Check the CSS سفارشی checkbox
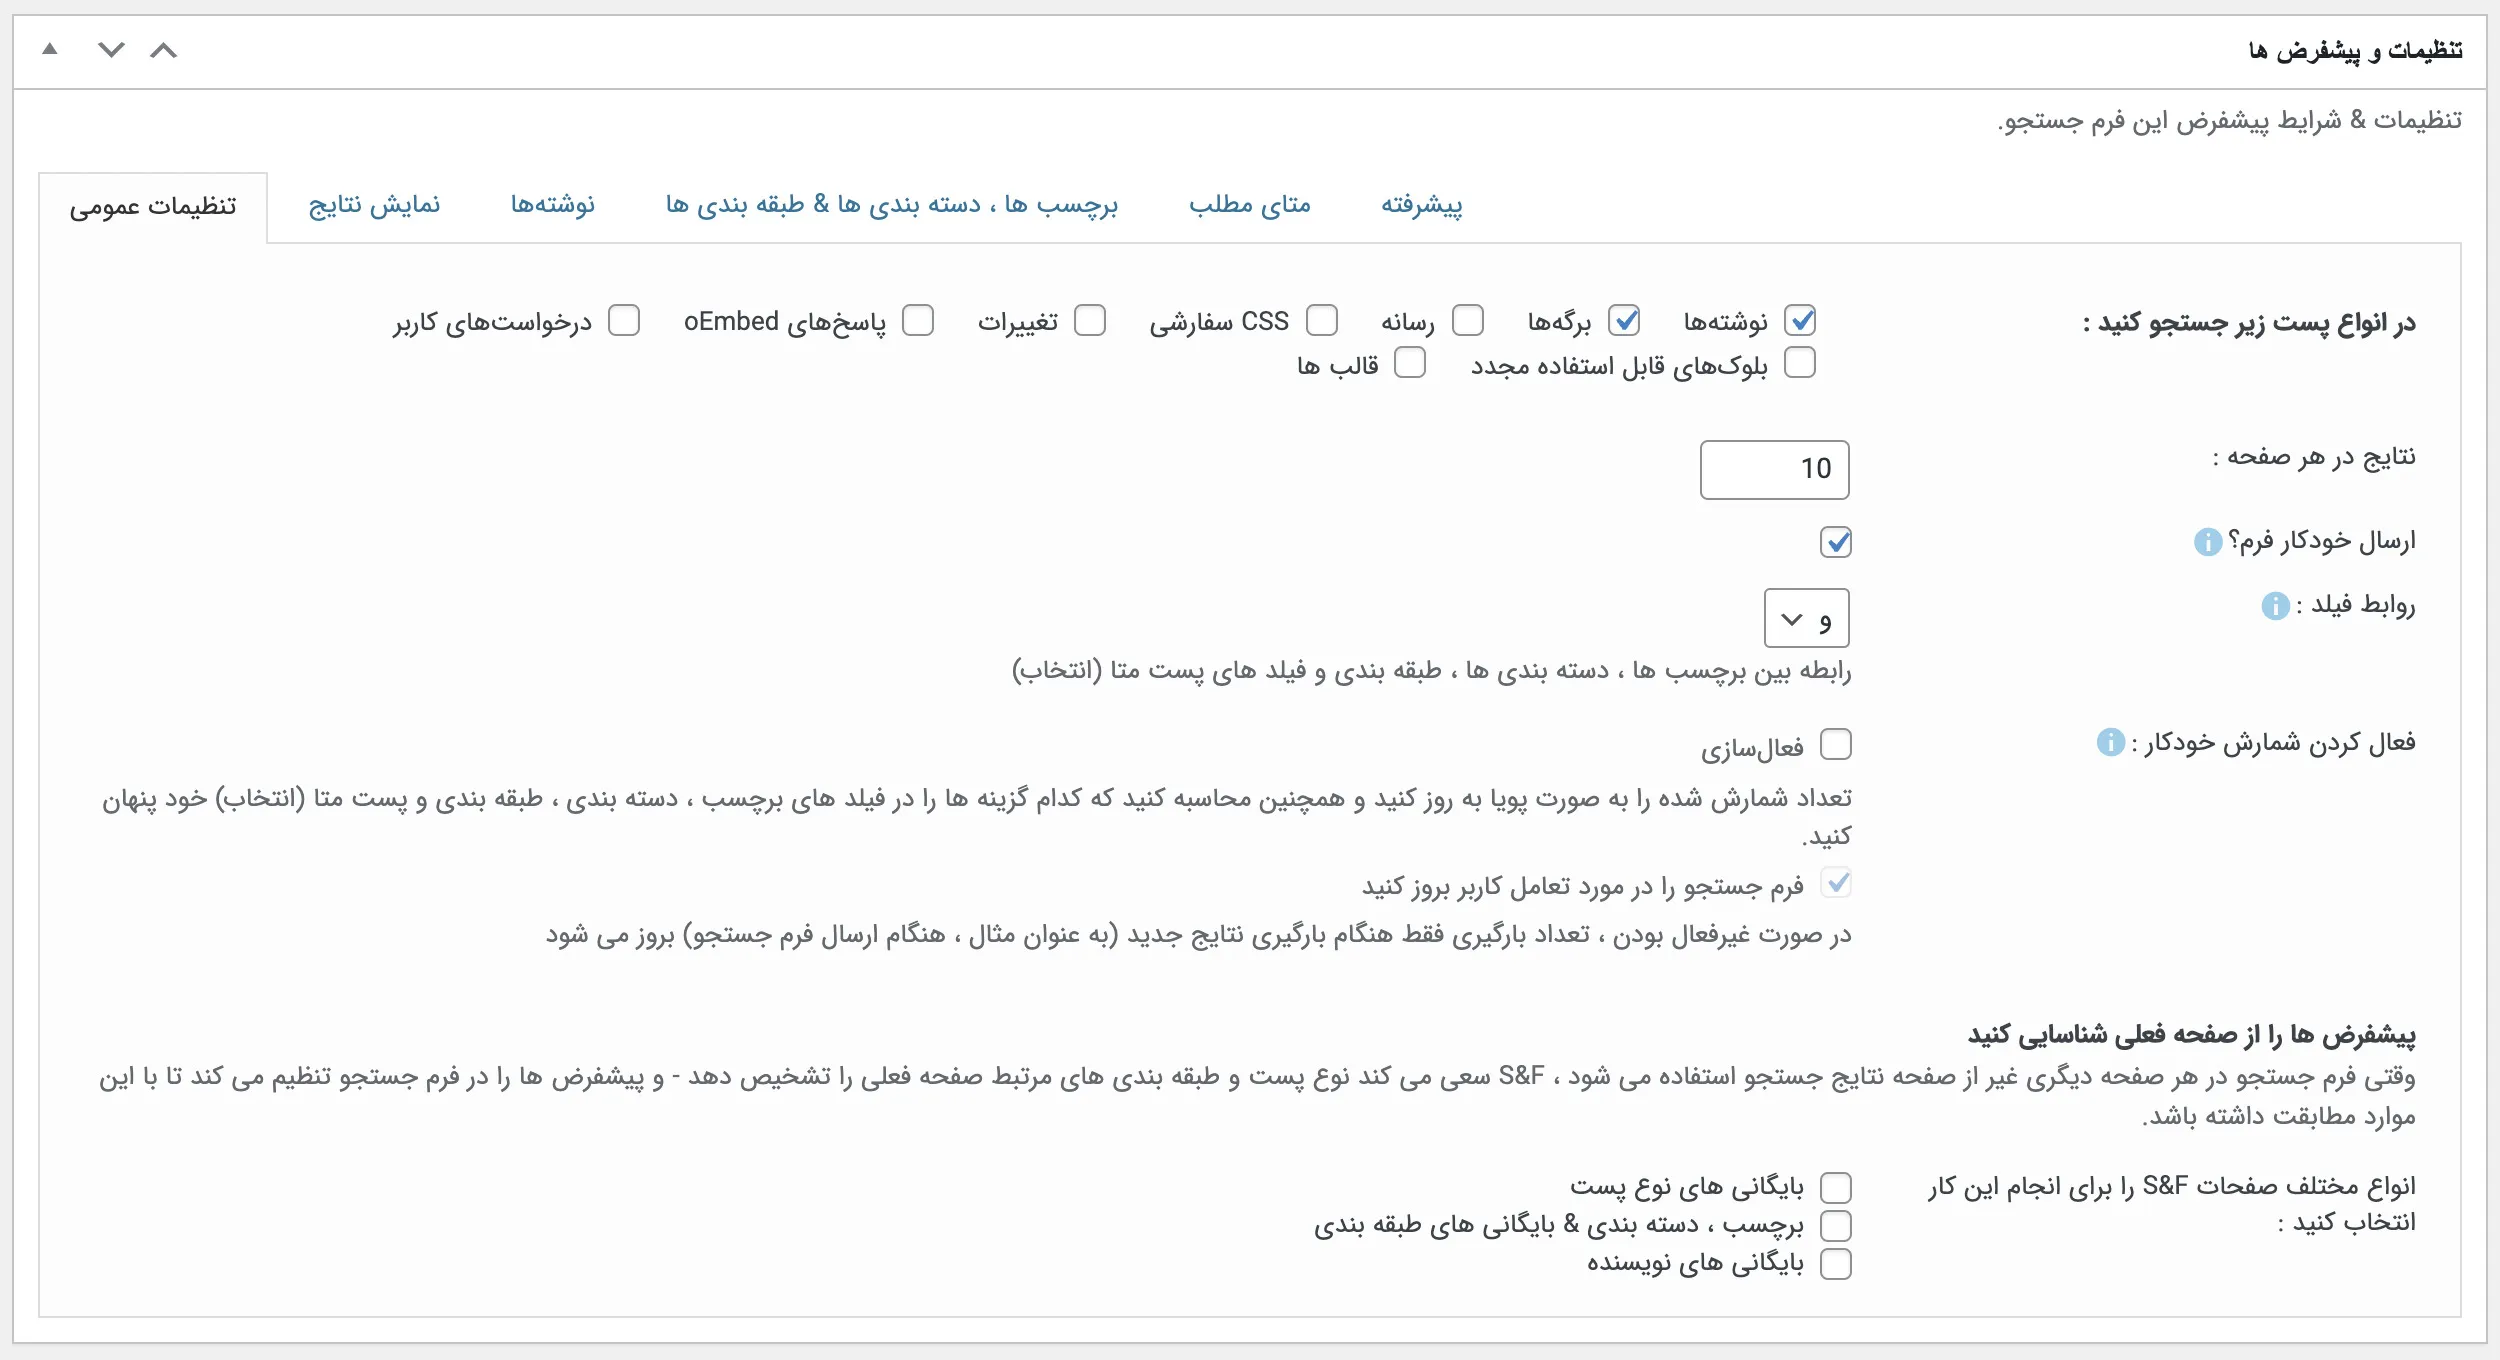Screen dimensions: 2500x1360 click(x=1322, y=321)
